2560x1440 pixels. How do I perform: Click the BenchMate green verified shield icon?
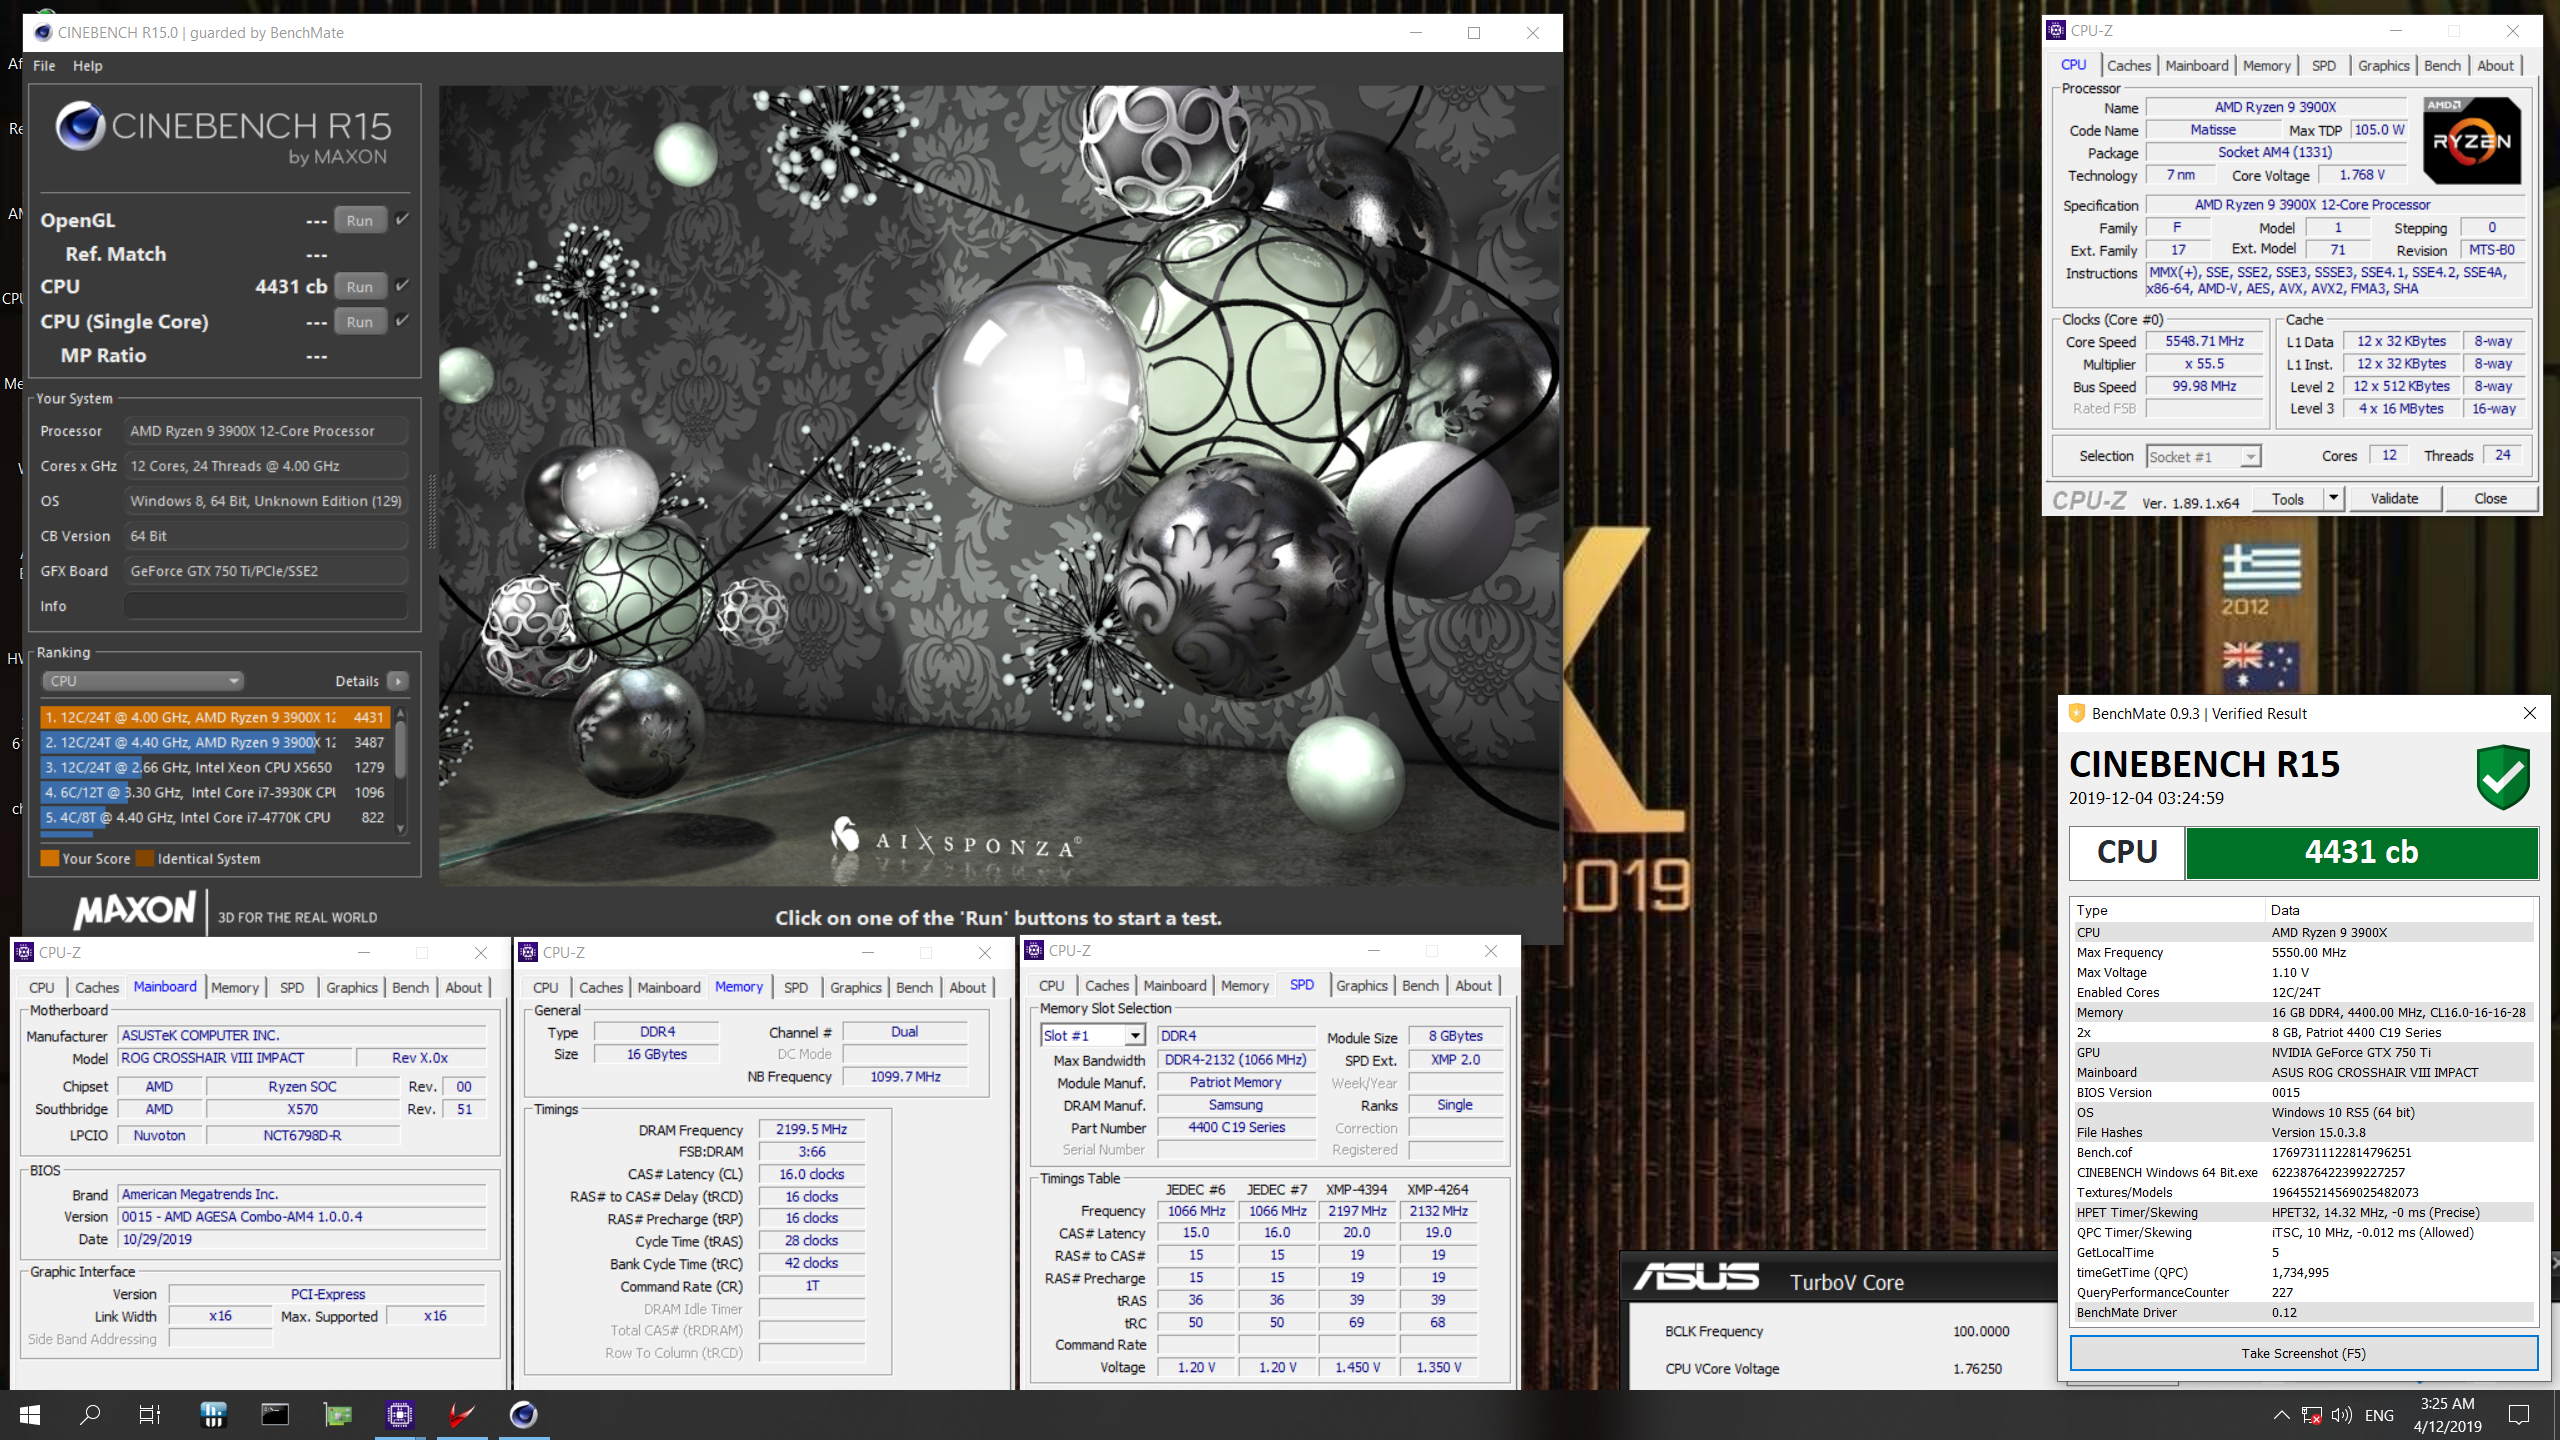click(x=2503, y=777)
